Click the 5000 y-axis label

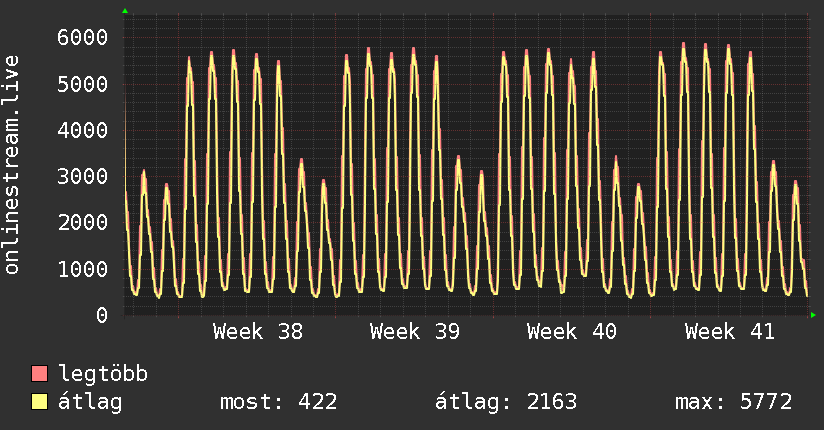pos(83,84)
